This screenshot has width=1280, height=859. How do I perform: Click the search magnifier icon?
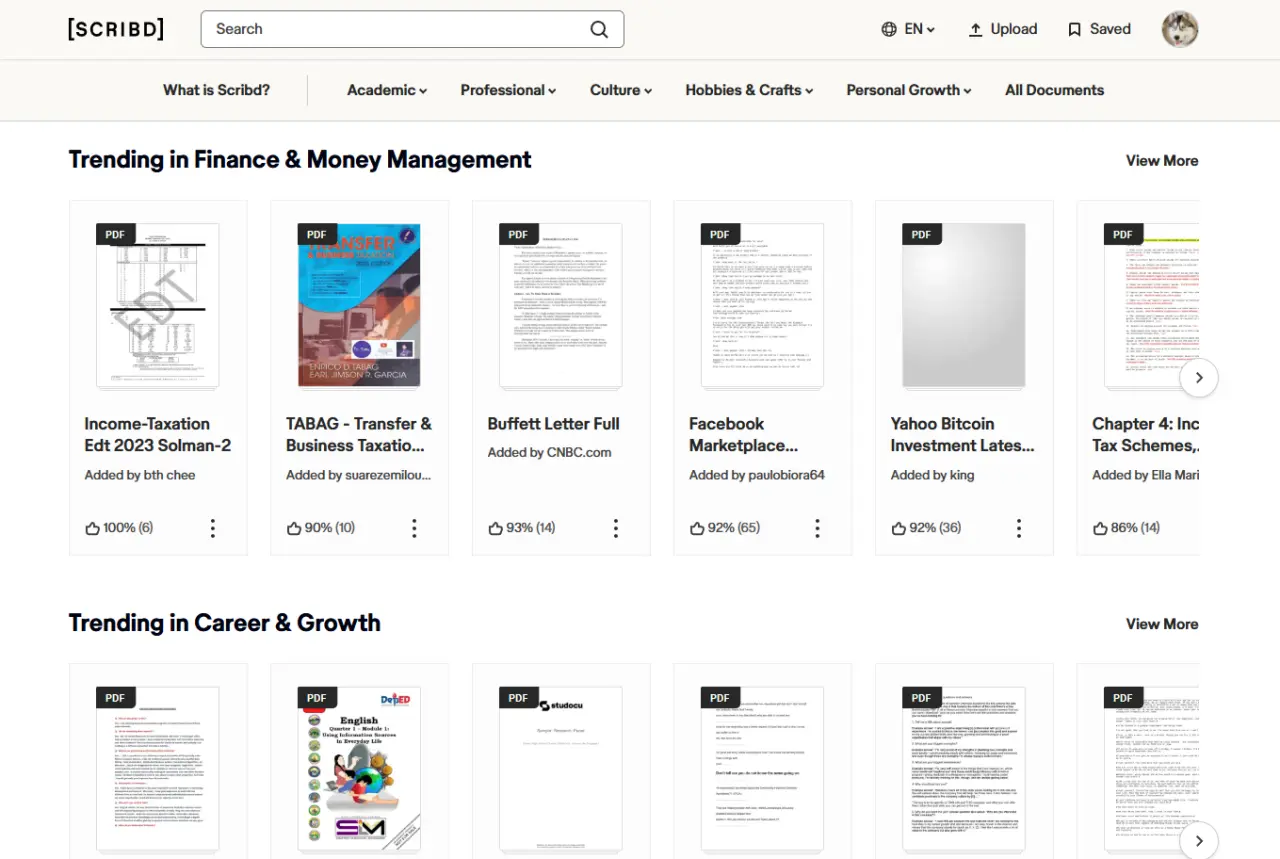click(599, 29)
